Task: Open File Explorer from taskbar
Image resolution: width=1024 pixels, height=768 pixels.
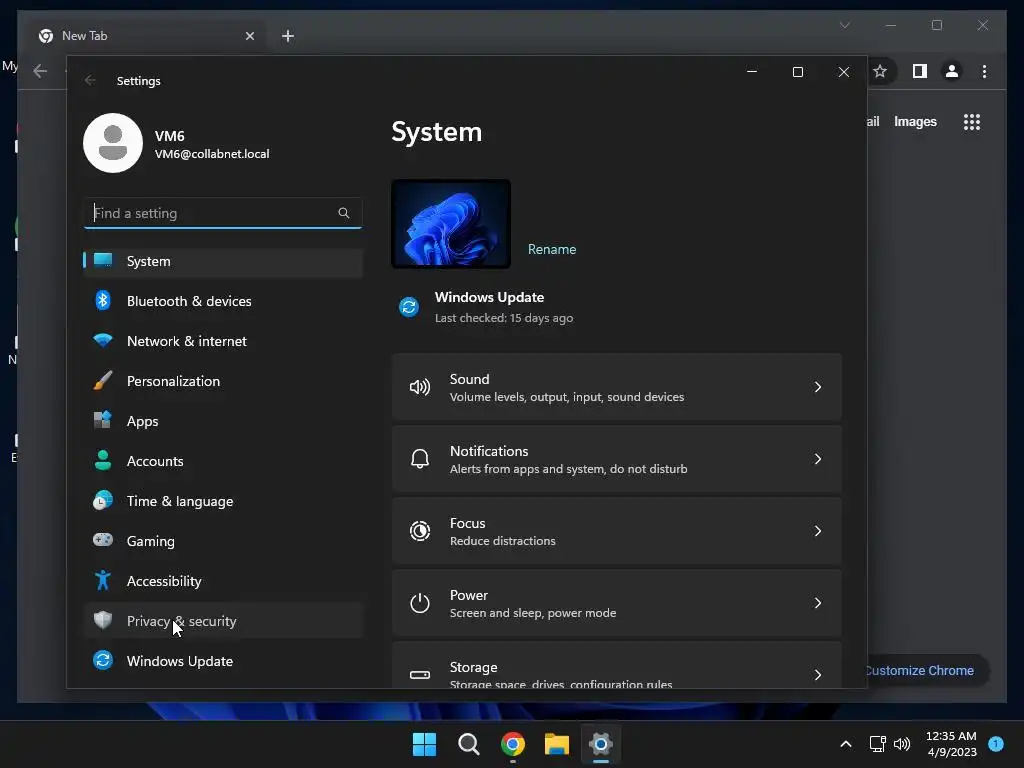Action: [557, 744]
